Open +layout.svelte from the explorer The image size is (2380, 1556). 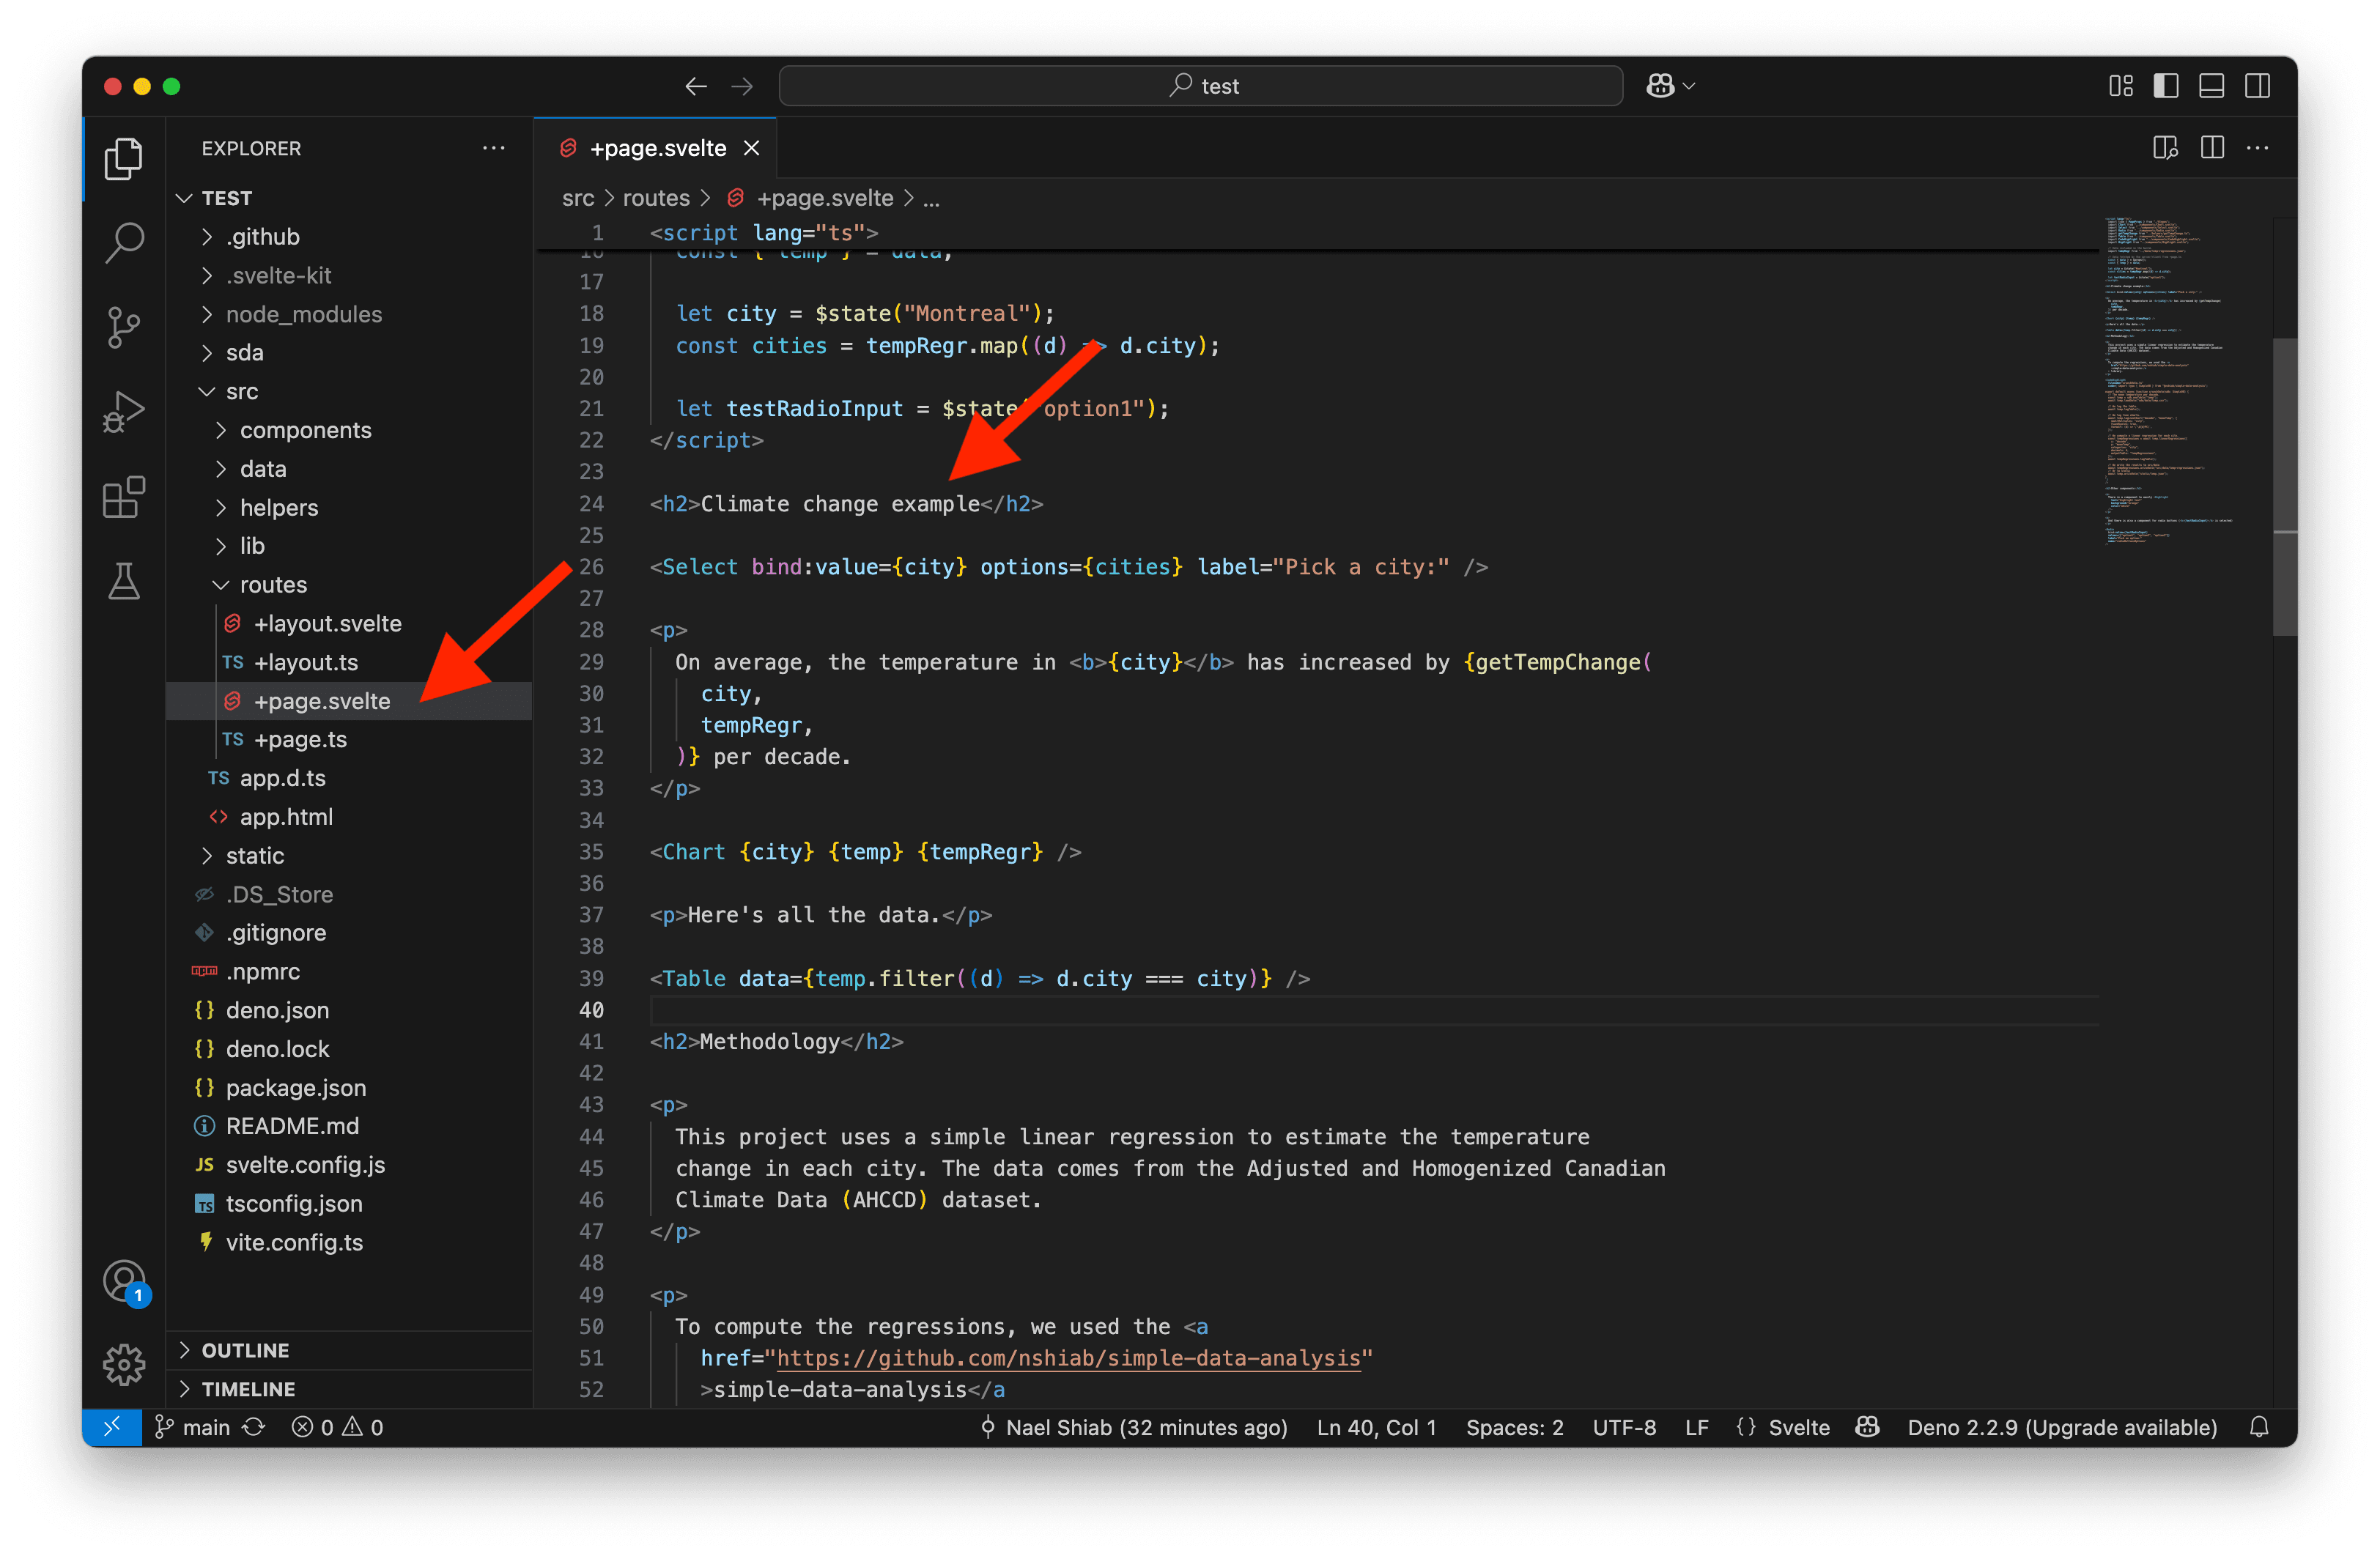coord(327,623)
